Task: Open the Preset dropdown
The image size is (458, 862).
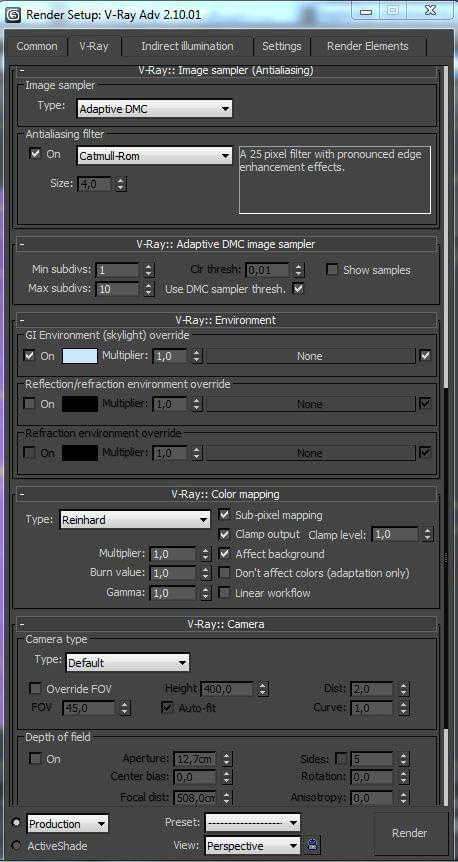Action: coord(252,822)
